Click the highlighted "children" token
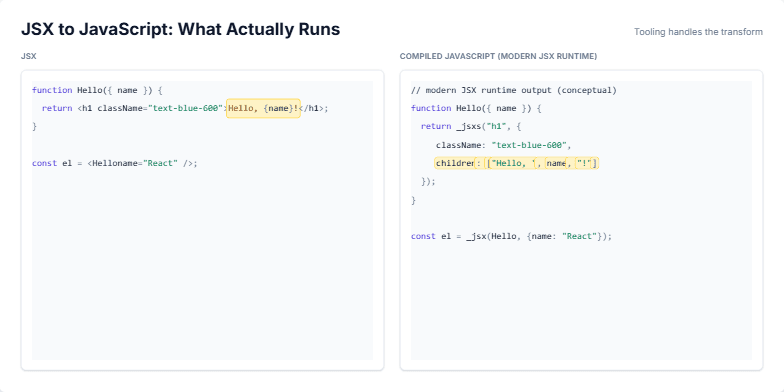This screenshot has width=784, height=392. coord(454,163)
